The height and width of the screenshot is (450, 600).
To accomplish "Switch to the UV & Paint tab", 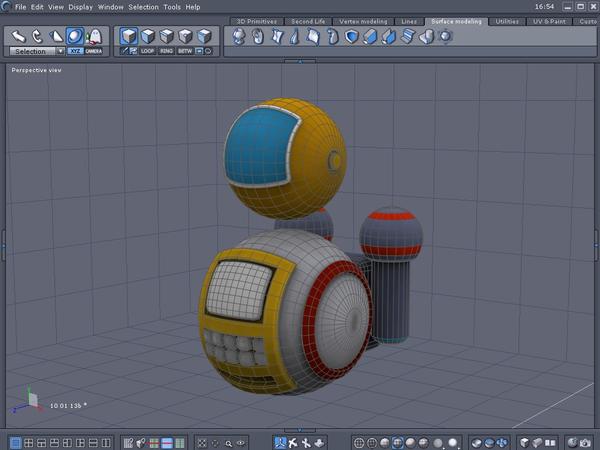I will coord(549,21).
